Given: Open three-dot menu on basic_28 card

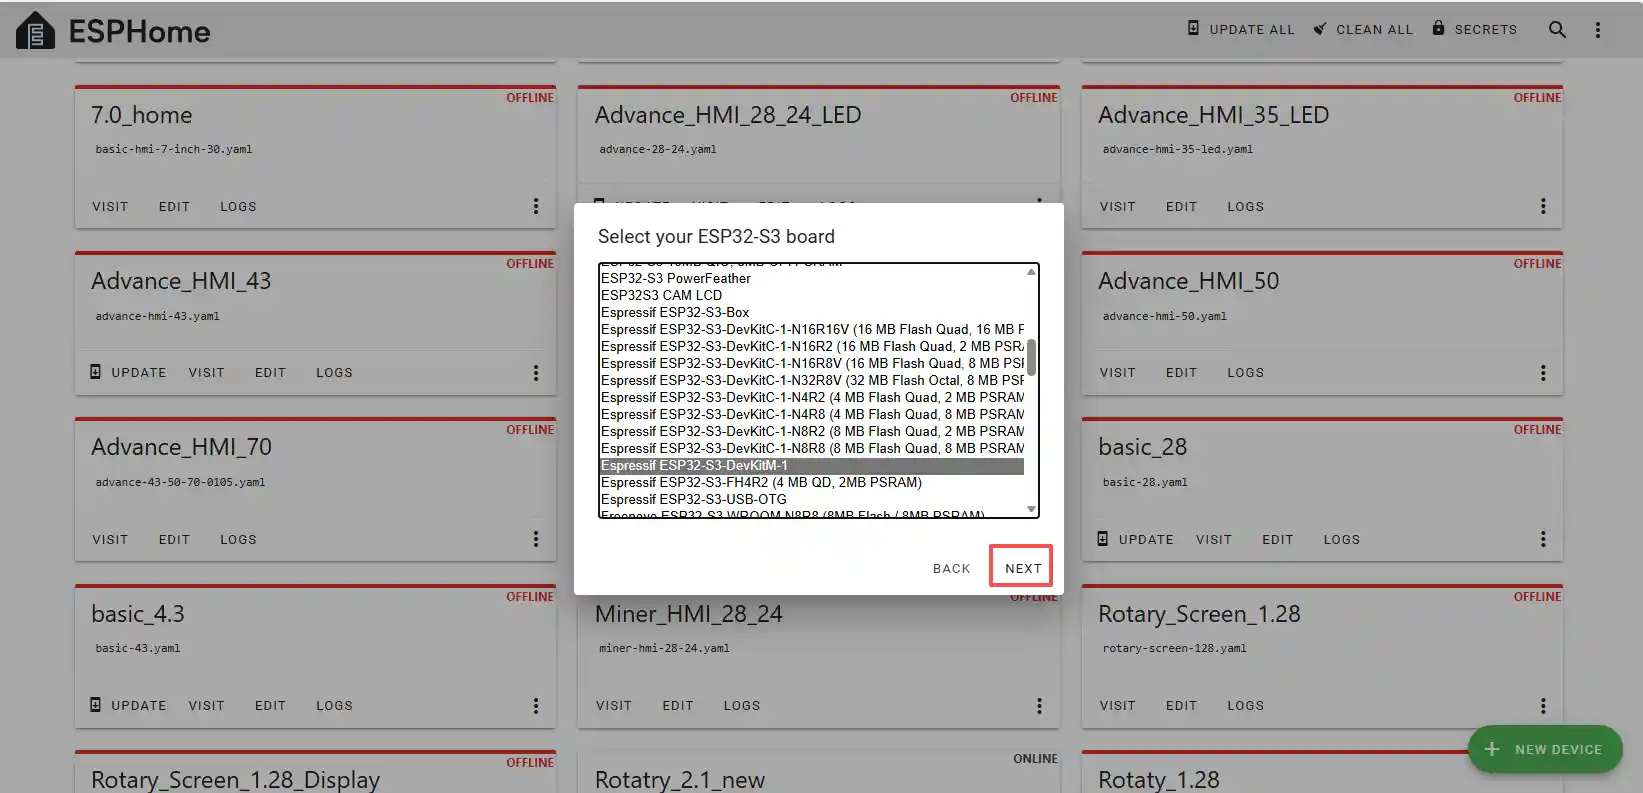Looking at the screenshot, I should (x=1543, y=539).
